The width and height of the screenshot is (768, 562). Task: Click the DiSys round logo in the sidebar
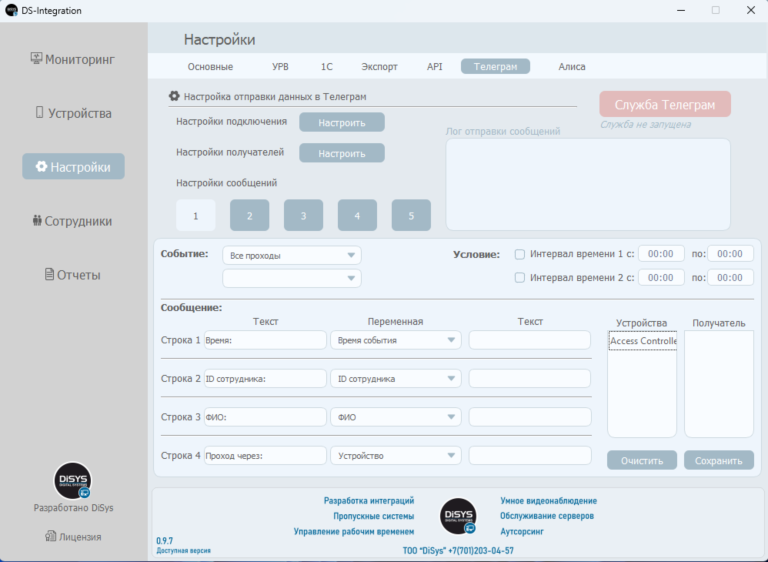tap(73, 481)
